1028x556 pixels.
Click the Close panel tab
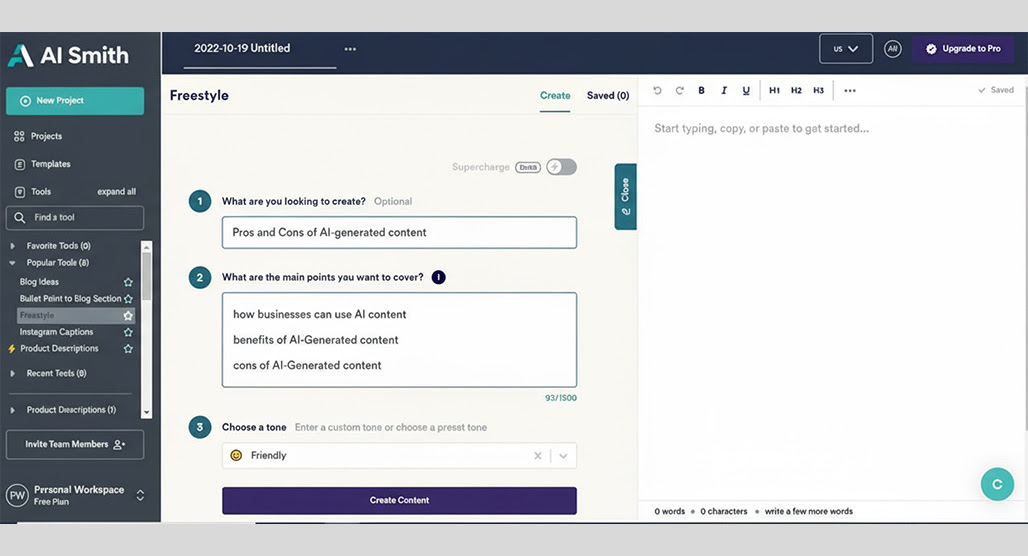625,197
